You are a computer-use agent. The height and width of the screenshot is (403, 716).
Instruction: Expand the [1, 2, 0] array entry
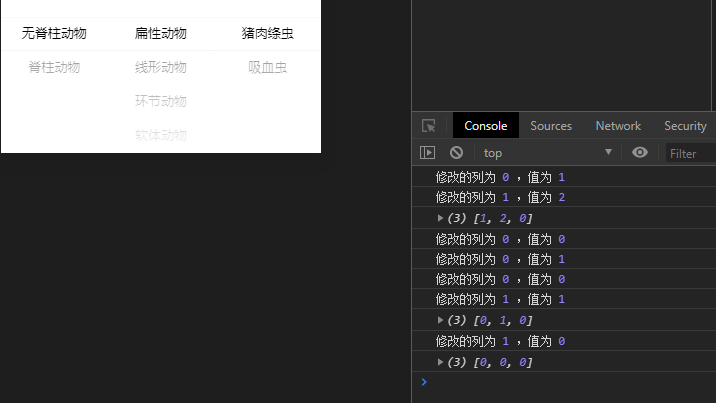(440, 218)
